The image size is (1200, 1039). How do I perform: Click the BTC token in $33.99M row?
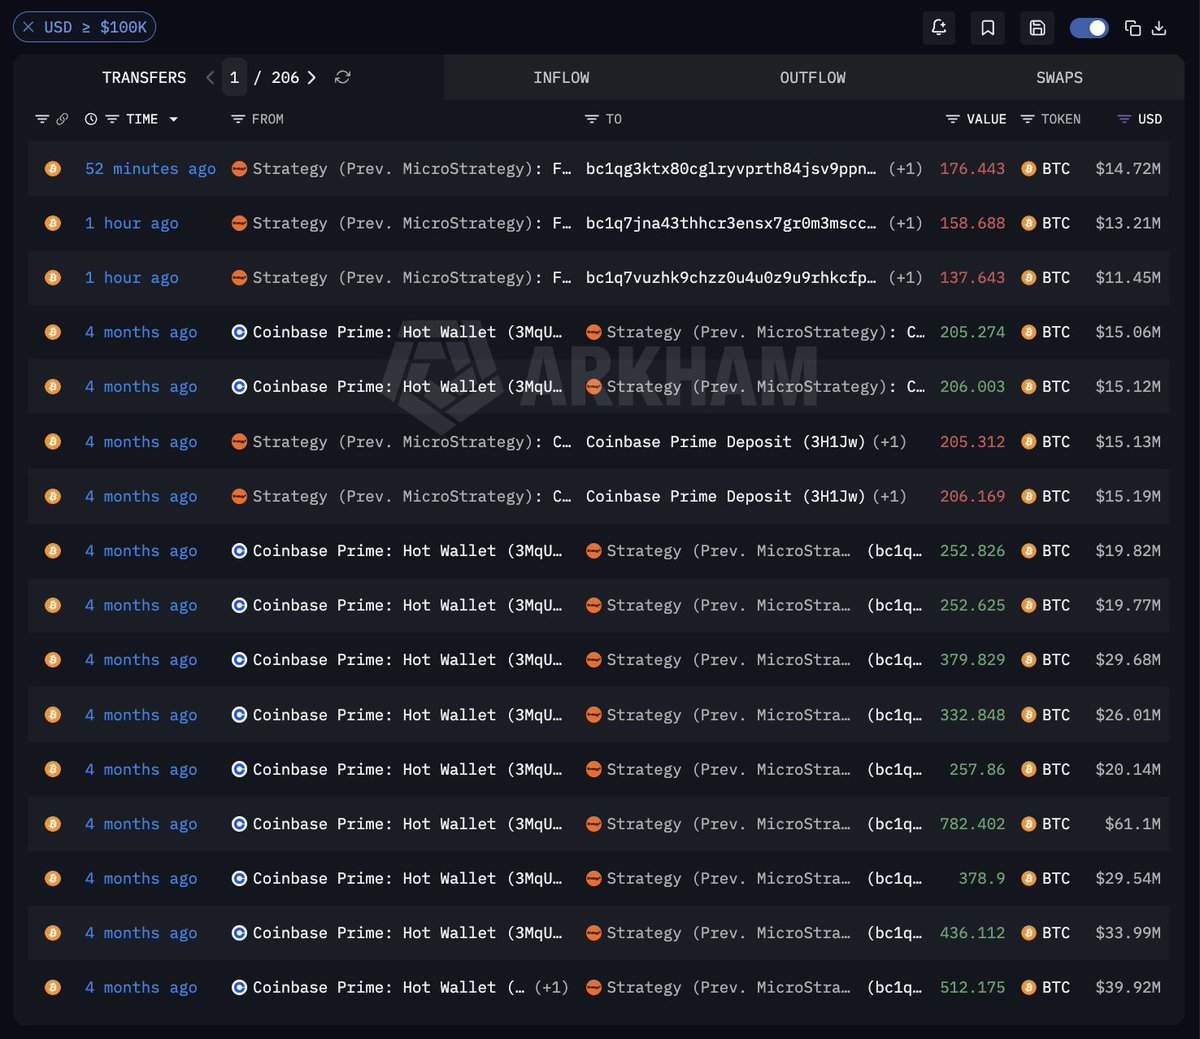tap(1056, 932)
